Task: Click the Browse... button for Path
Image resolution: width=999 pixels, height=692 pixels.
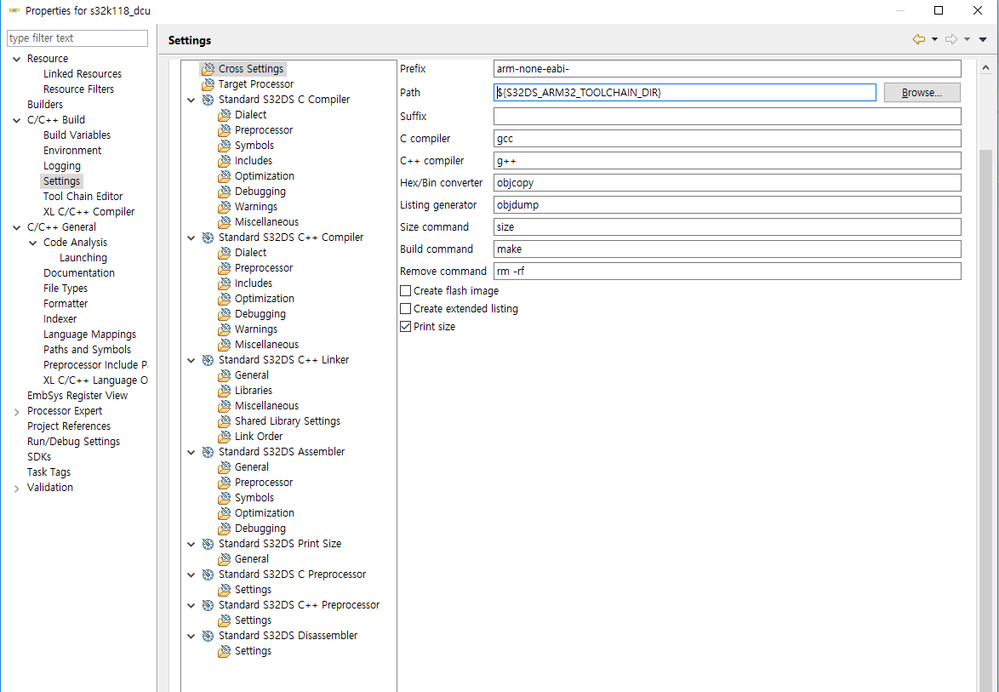Action: coord(921,92)
